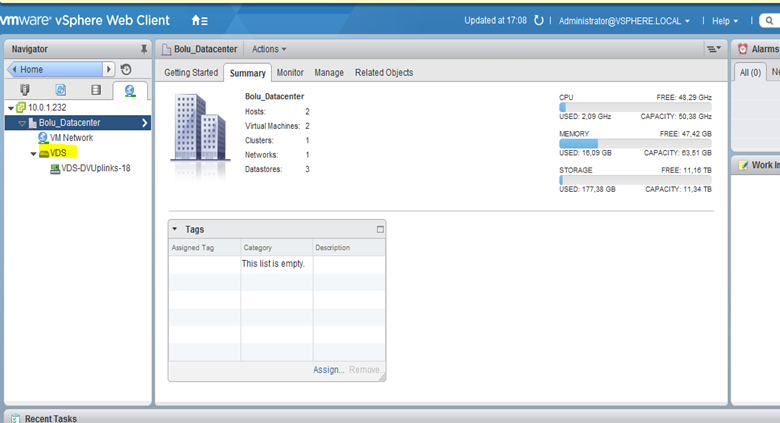Click the Recent Tasks clipboard icon
Screen dimensions: 780x423
(x=15, y=418)
